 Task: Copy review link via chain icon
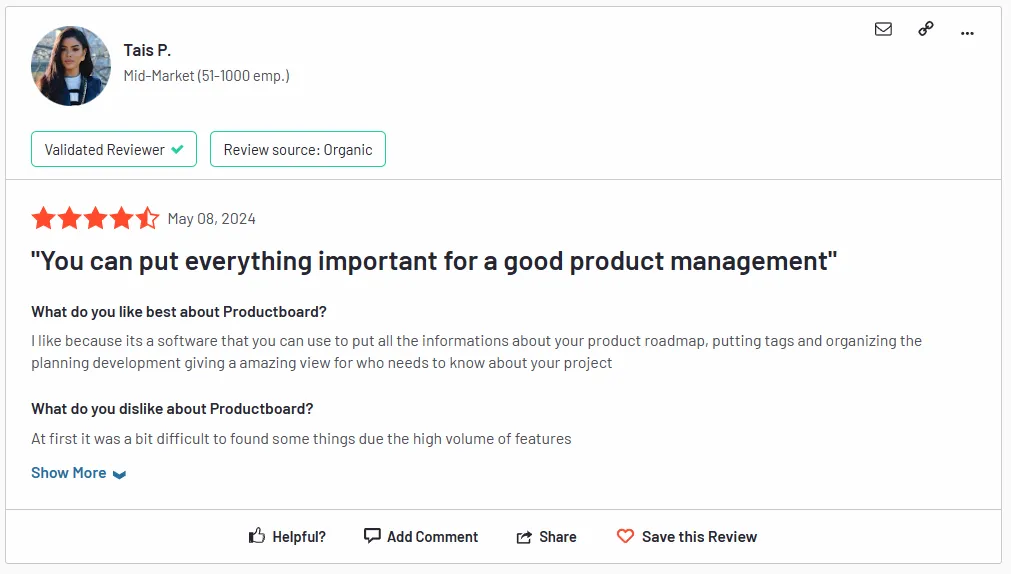point(926,29)
